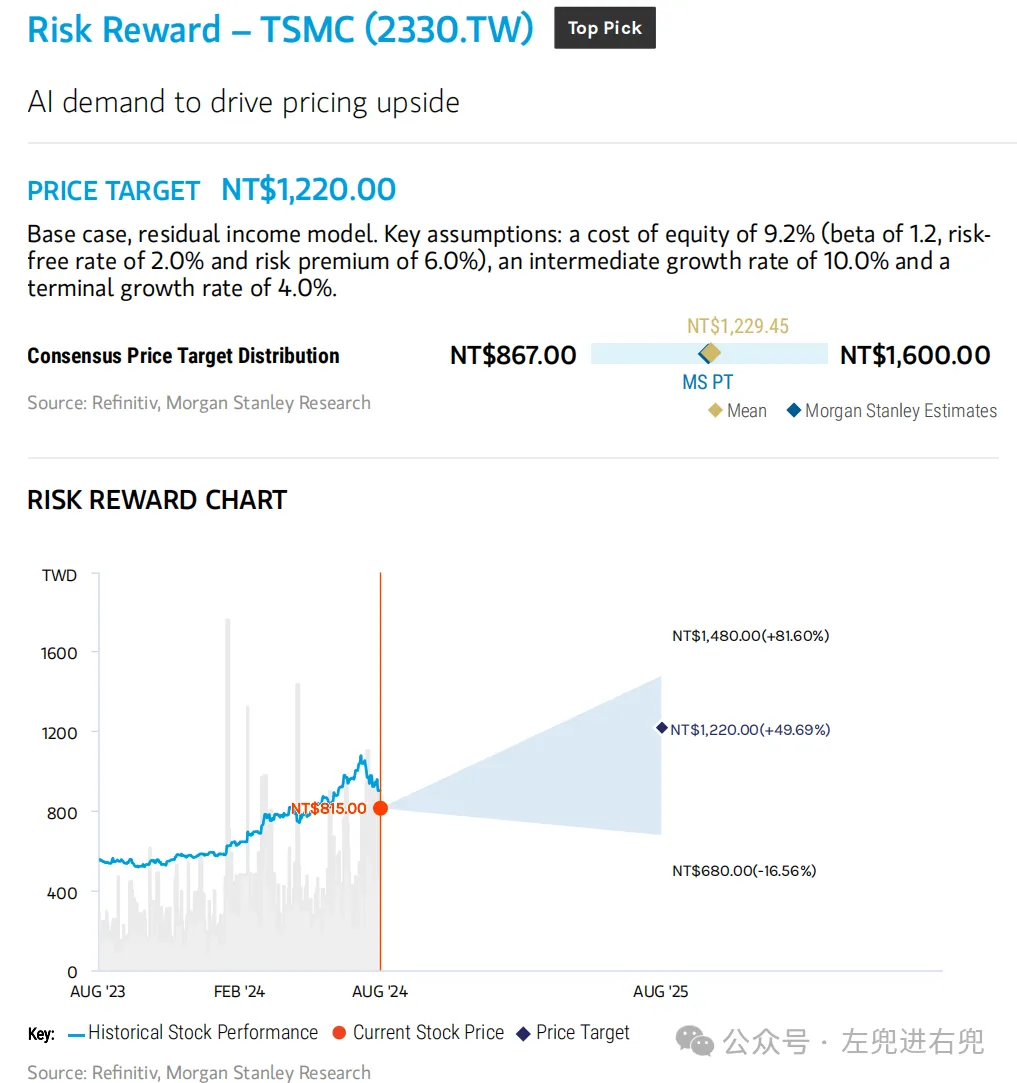Click the gold Mean legend diamond

tap(716, 410)
